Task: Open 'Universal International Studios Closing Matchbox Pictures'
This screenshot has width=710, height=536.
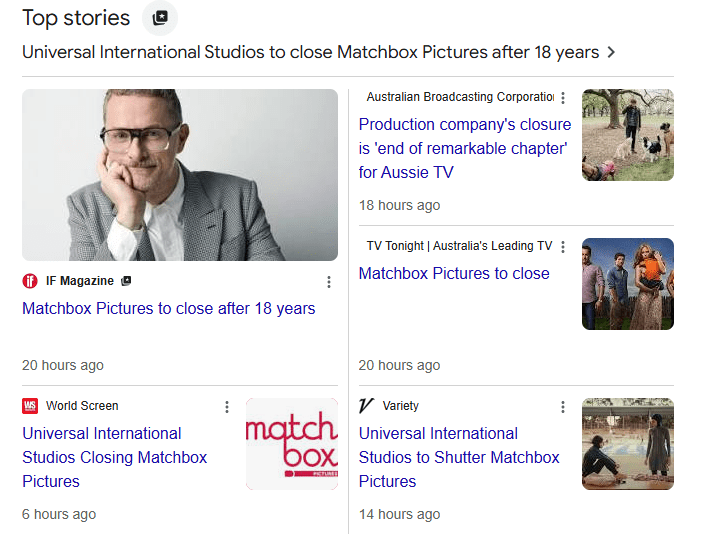Action: tap(115, 457)
